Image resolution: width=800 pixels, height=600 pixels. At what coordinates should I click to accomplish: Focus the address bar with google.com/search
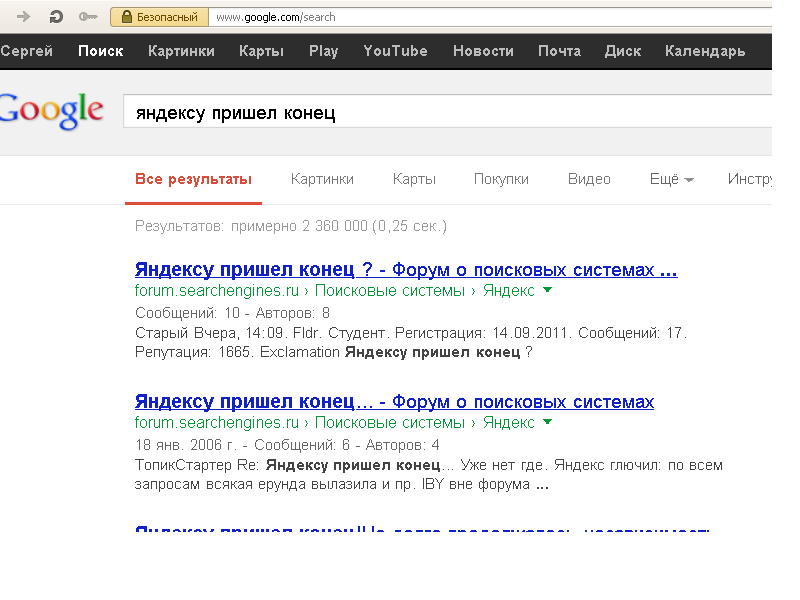(490, 17)
